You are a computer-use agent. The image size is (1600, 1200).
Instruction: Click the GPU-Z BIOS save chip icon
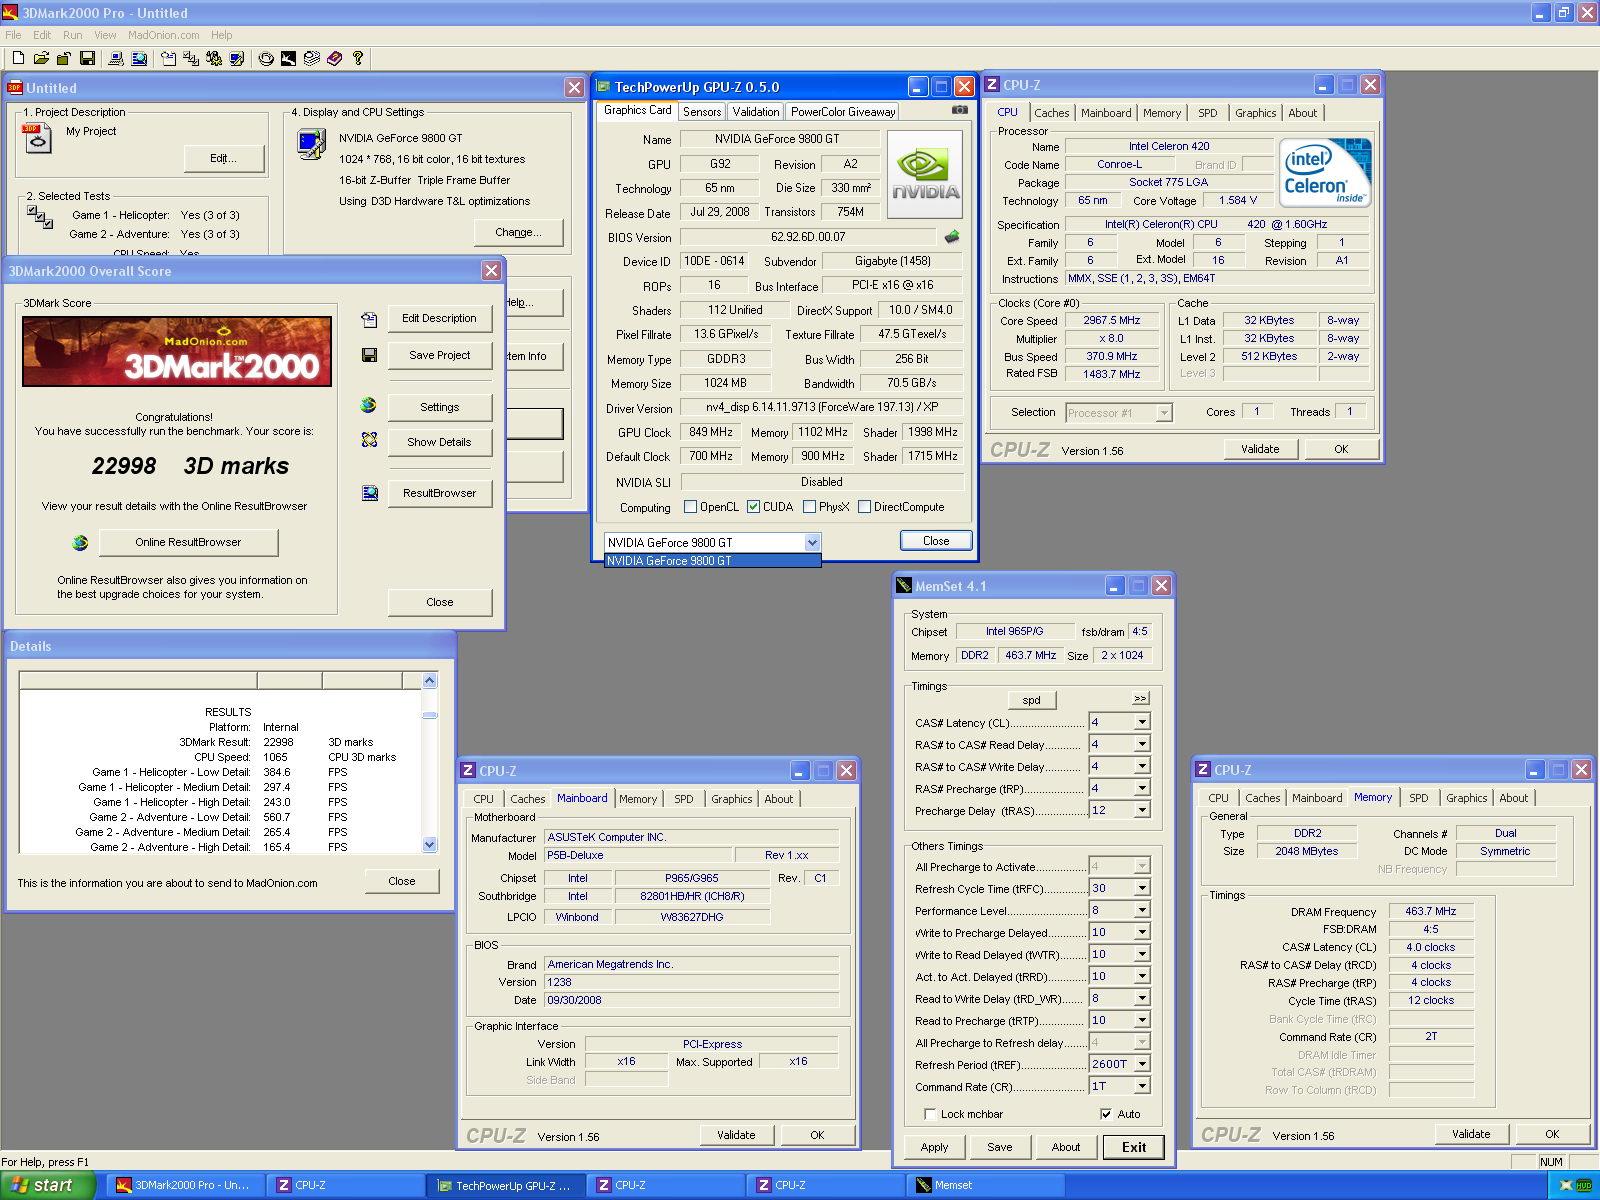tap(952, 237)
